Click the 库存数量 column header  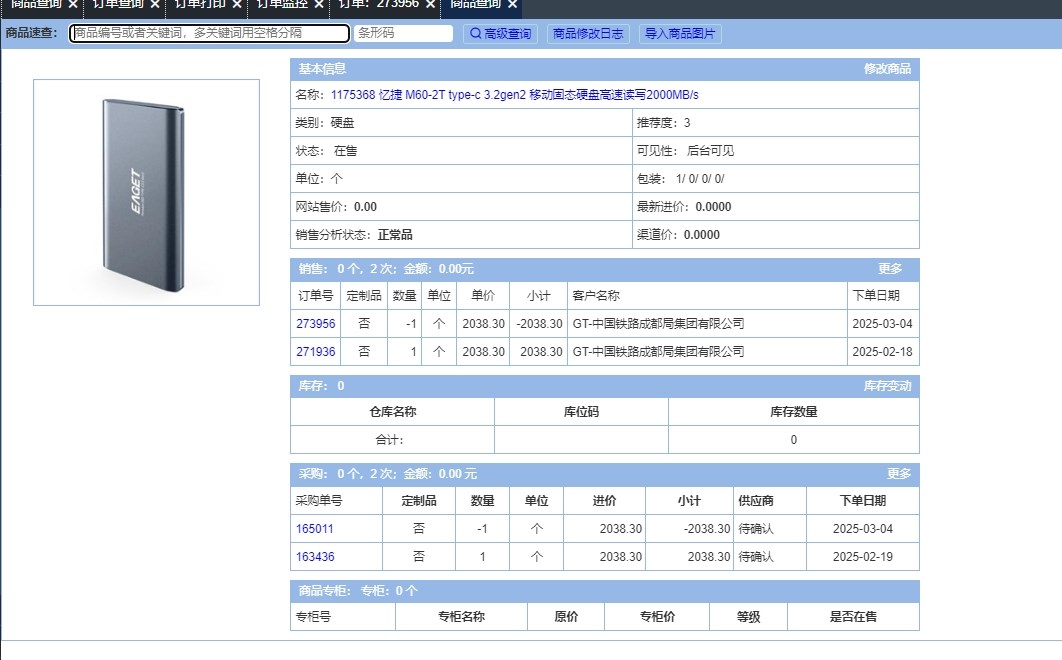(794, 412)
